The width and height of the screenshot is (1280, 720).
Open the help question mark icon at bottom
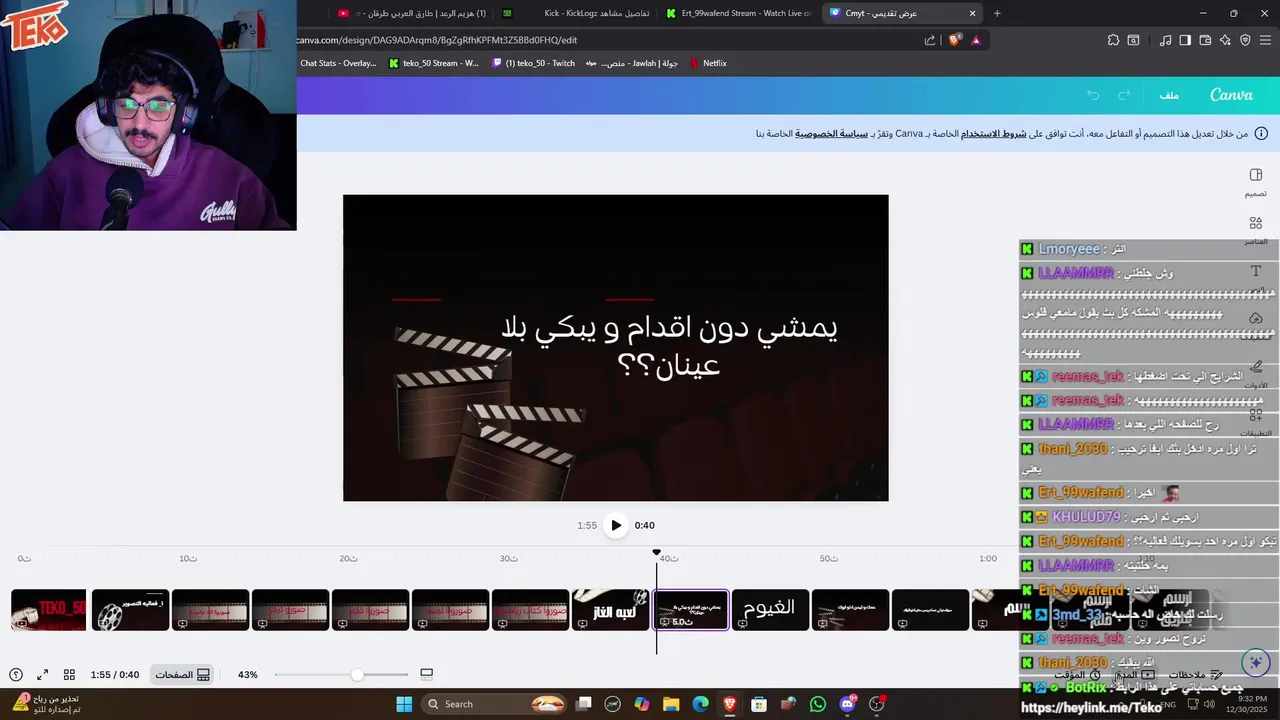pos(16,675)
